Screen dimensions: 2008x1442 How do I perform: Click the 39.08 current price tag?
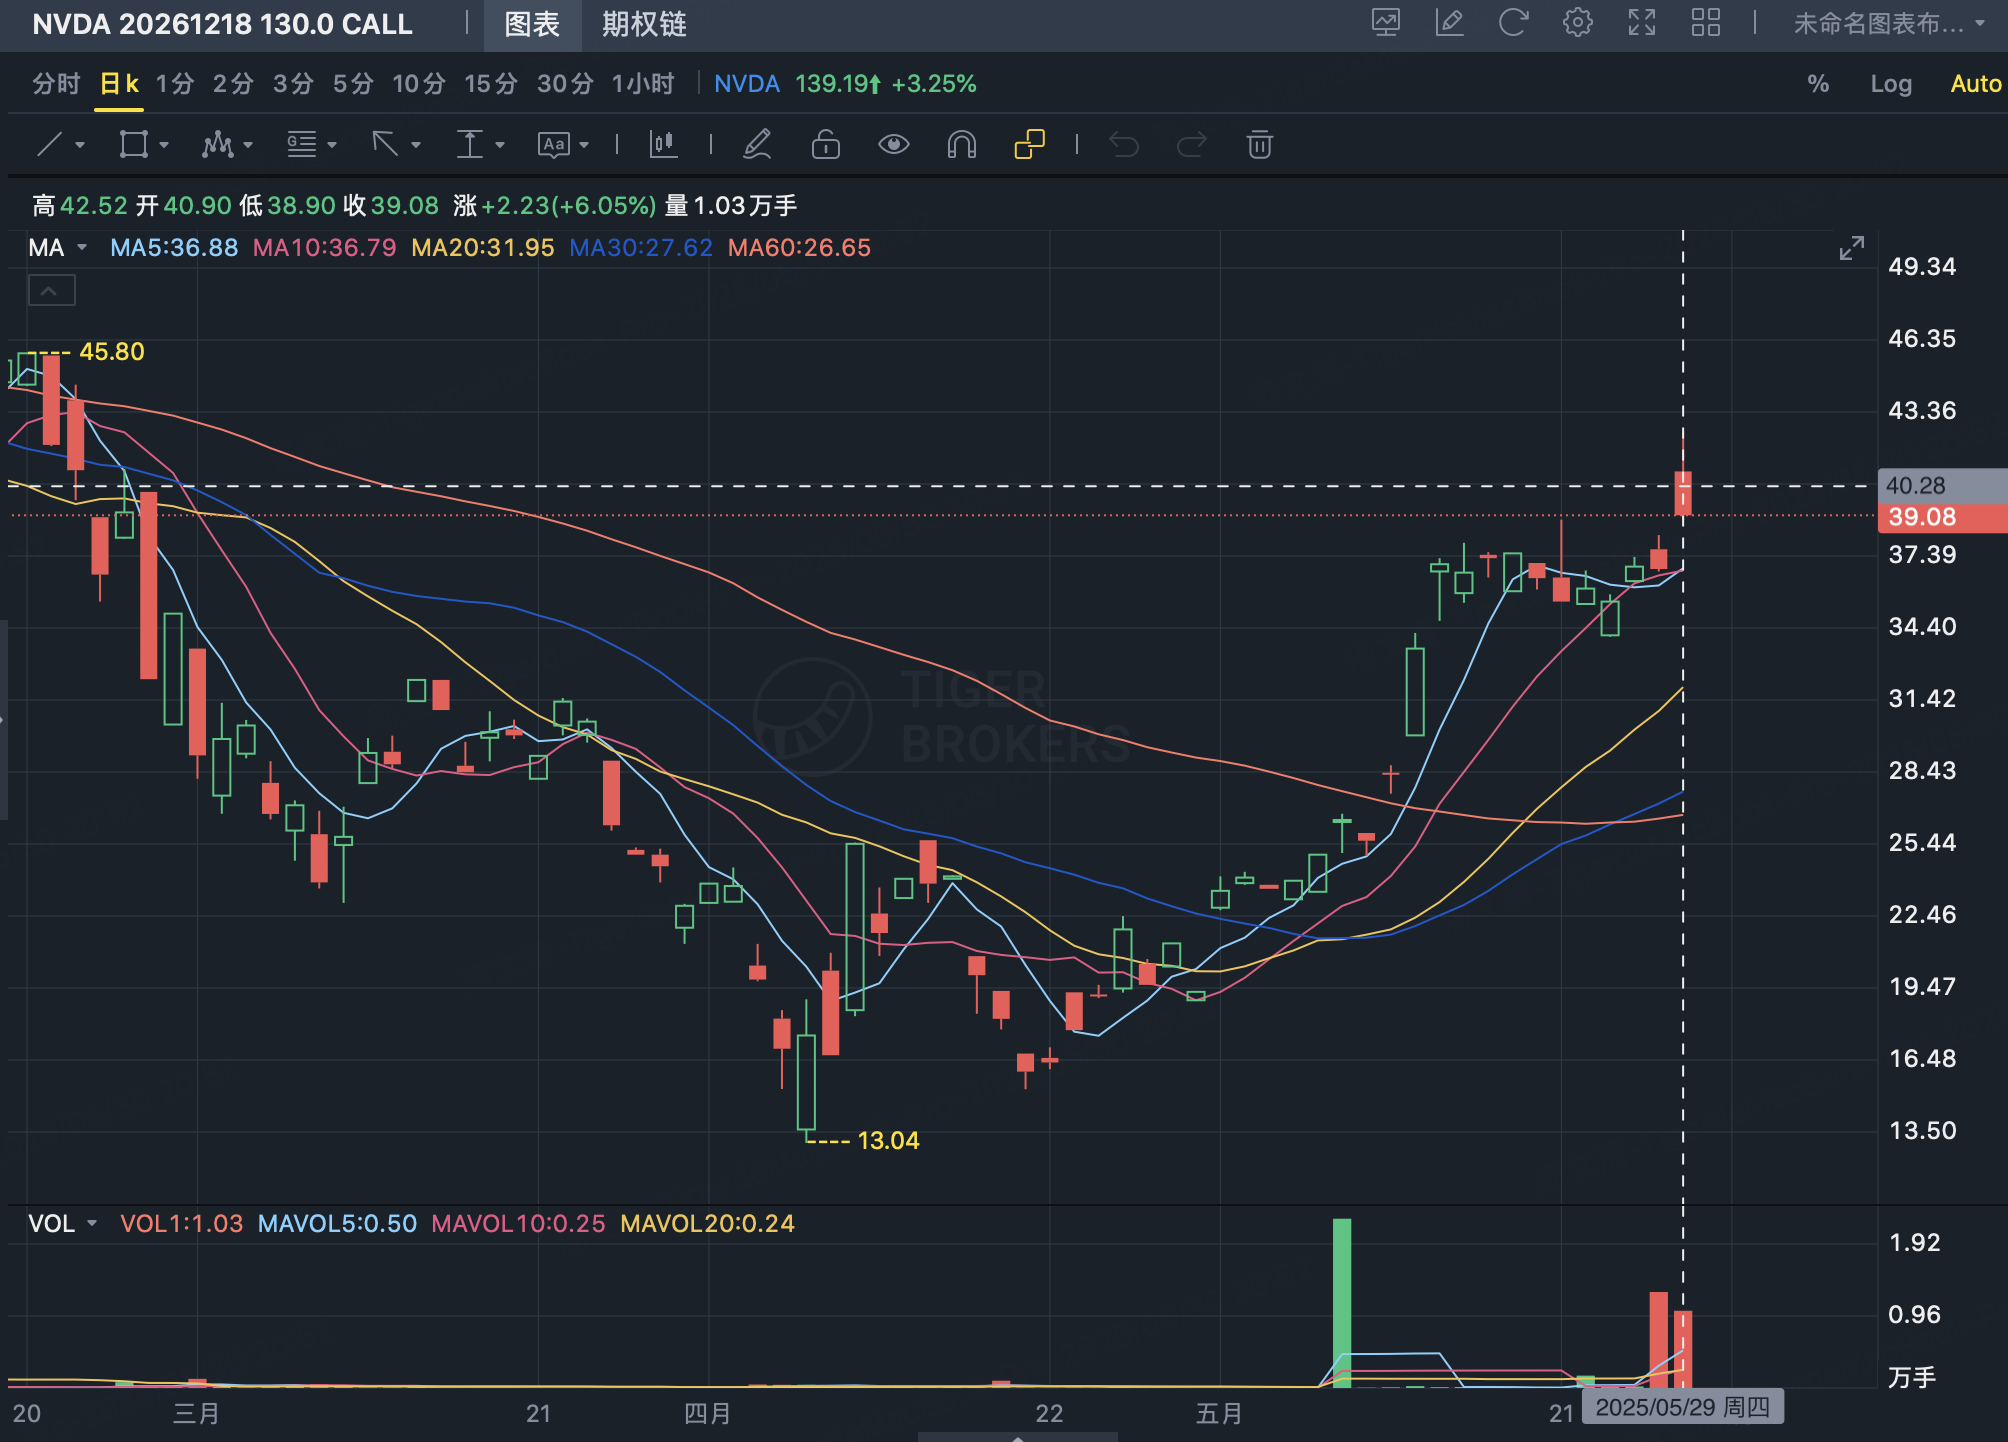1943,517
